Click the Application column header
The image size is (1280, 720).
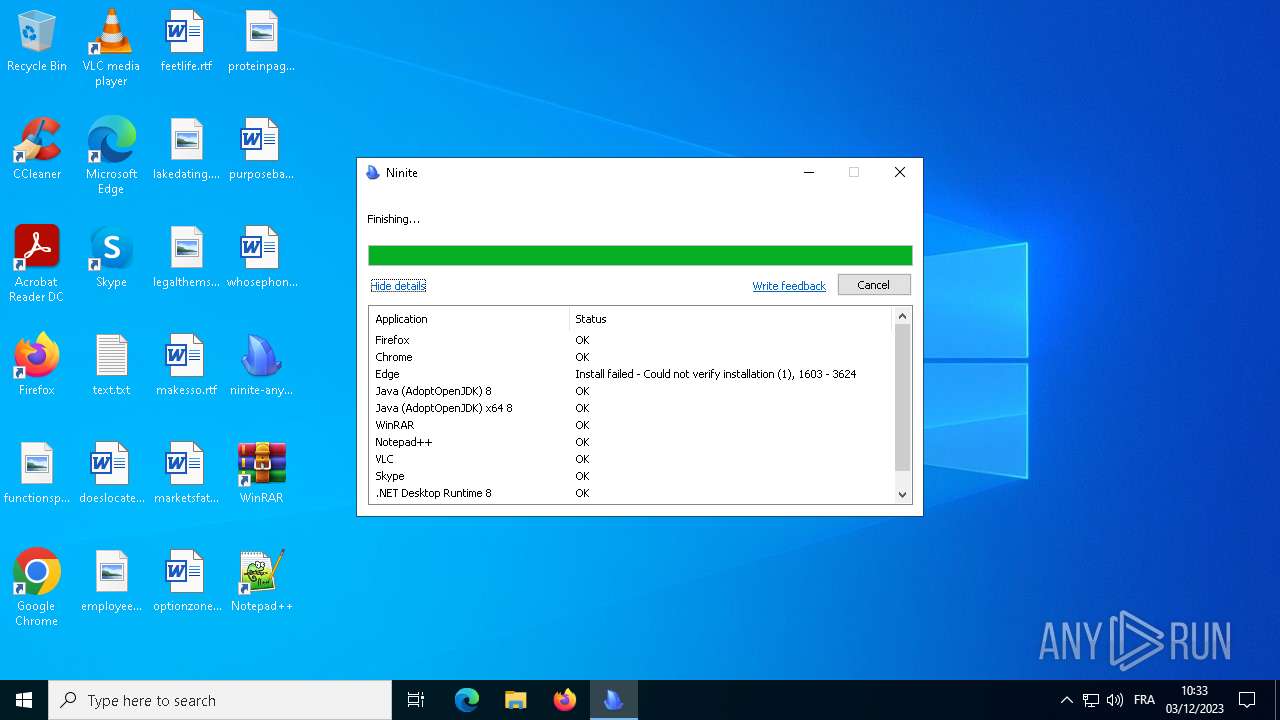469,319
